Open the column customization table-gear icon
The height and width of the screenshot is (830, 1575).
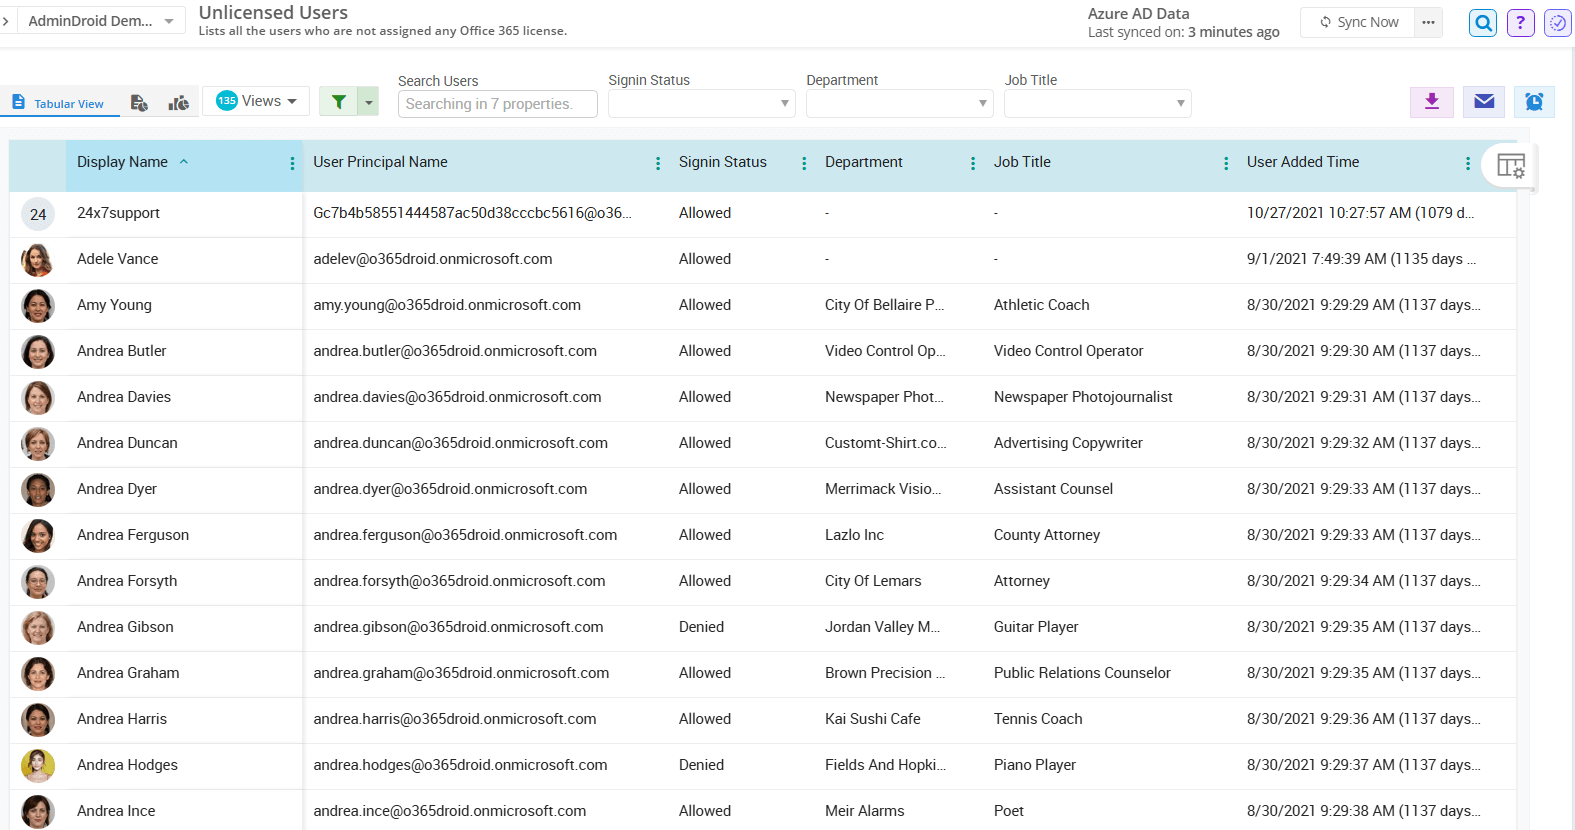1510,165
